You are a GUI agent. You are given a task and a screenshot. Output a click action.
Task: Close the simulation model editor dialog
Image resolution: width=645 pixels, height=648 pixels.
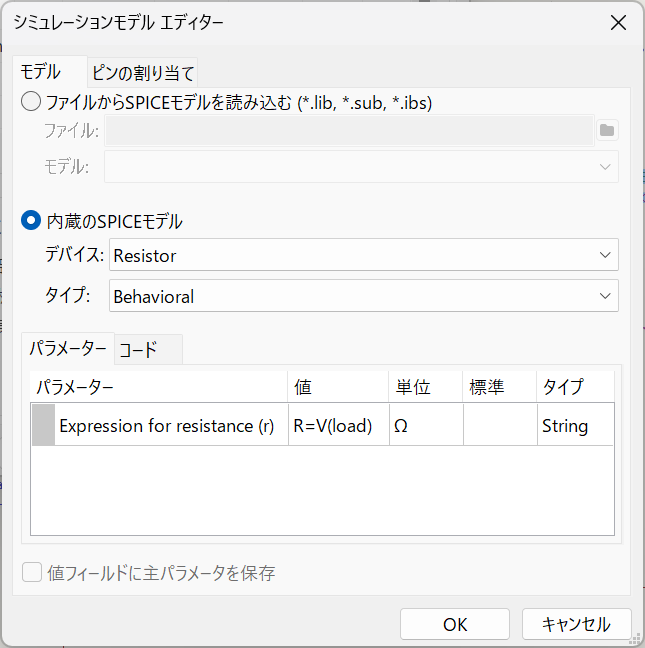tap(618, 23)
